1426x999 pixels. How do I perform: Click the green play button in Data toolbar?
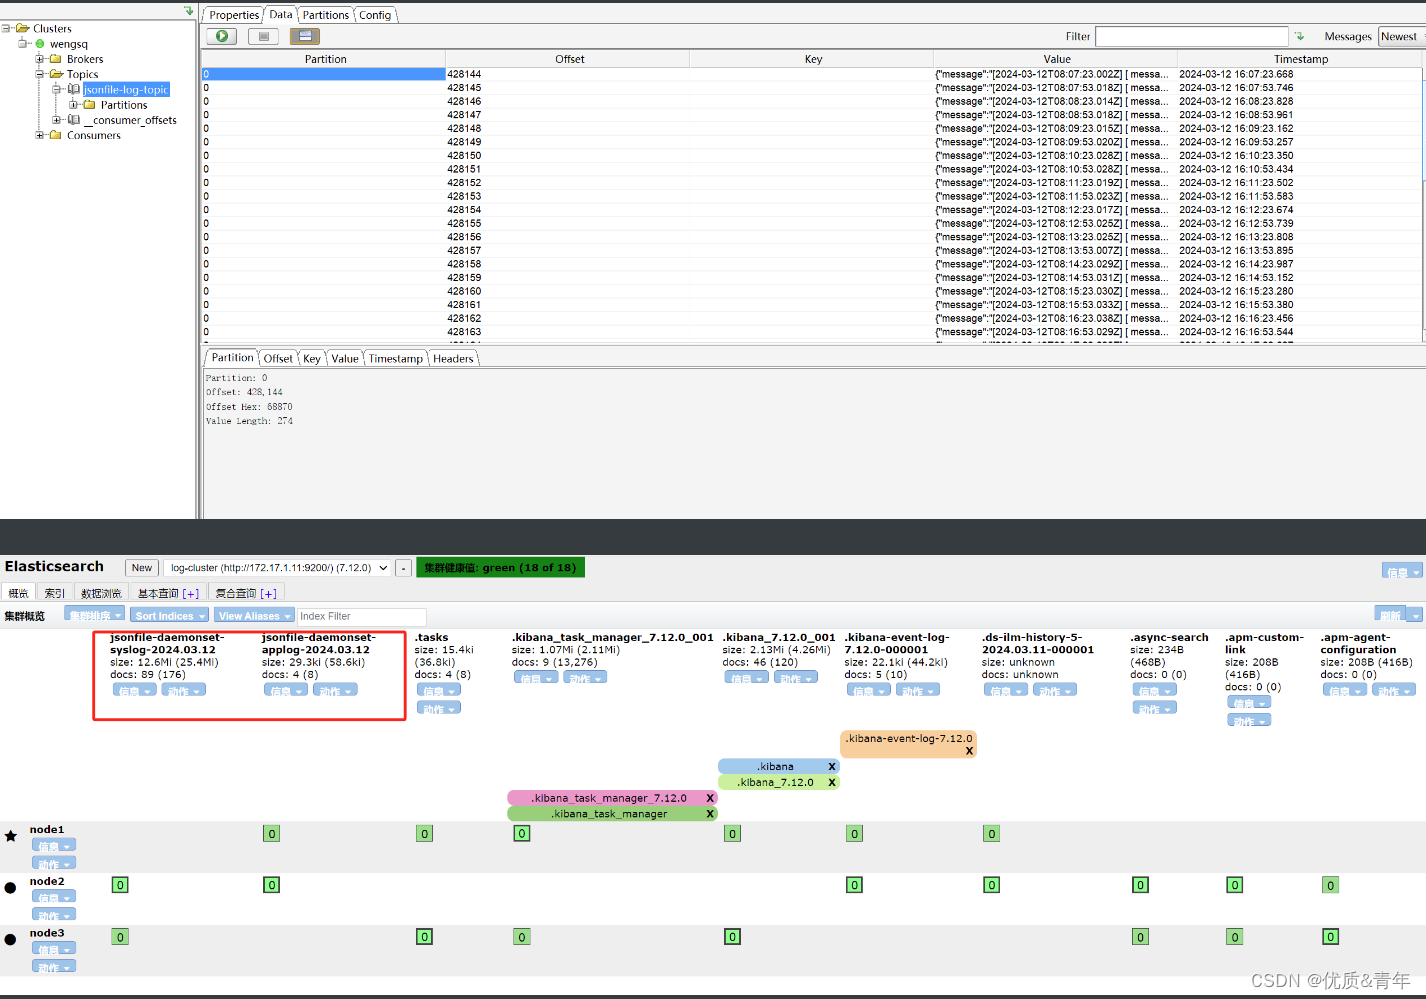222,36
